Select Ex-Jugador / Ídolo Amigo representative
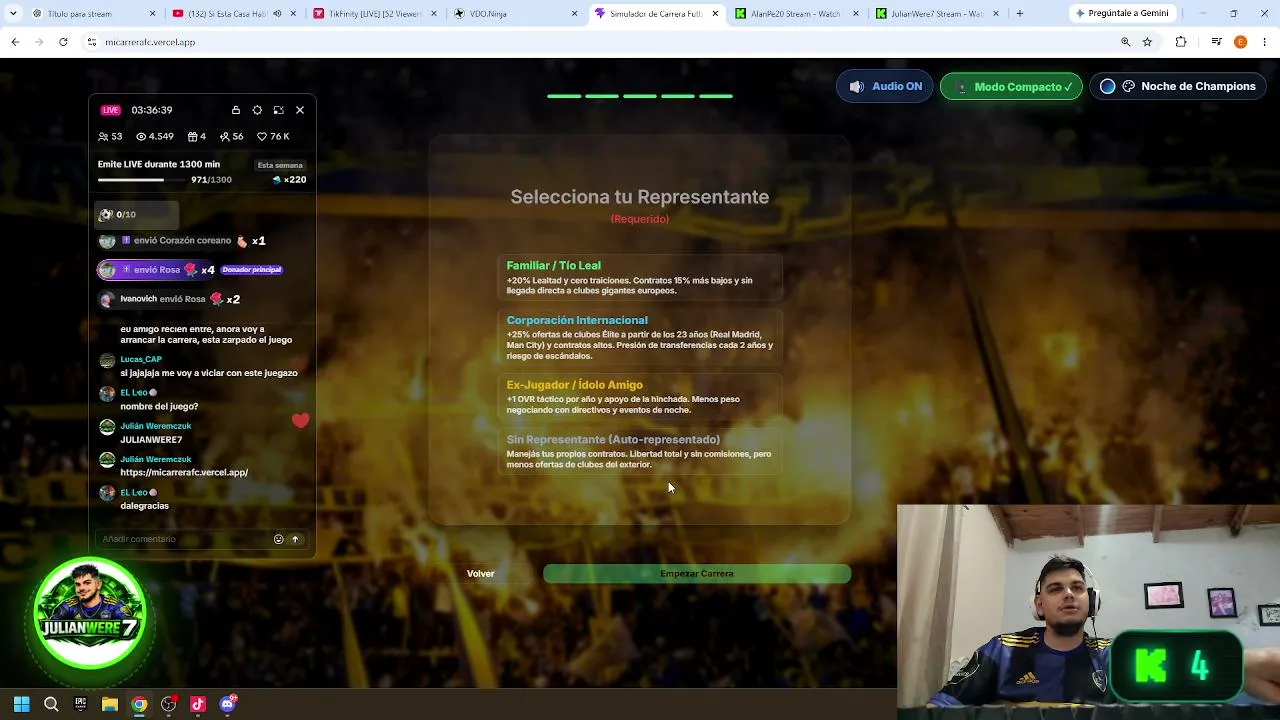This screenshot has height=720, width=1280. [x=640, y=397]
